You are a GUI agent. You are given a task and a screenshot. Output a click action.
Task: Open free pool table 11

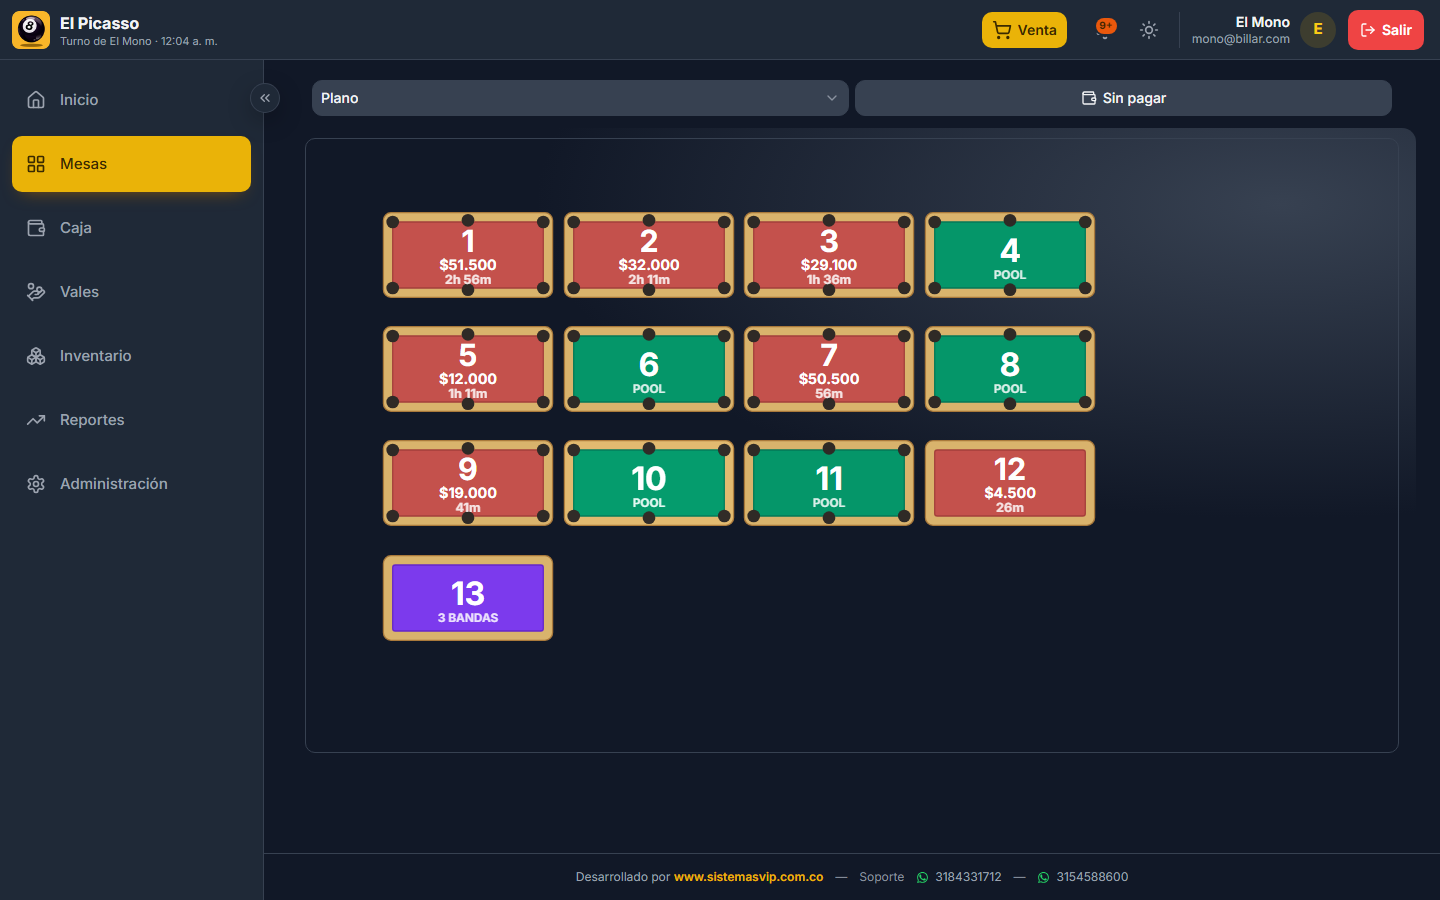[829, 483]
